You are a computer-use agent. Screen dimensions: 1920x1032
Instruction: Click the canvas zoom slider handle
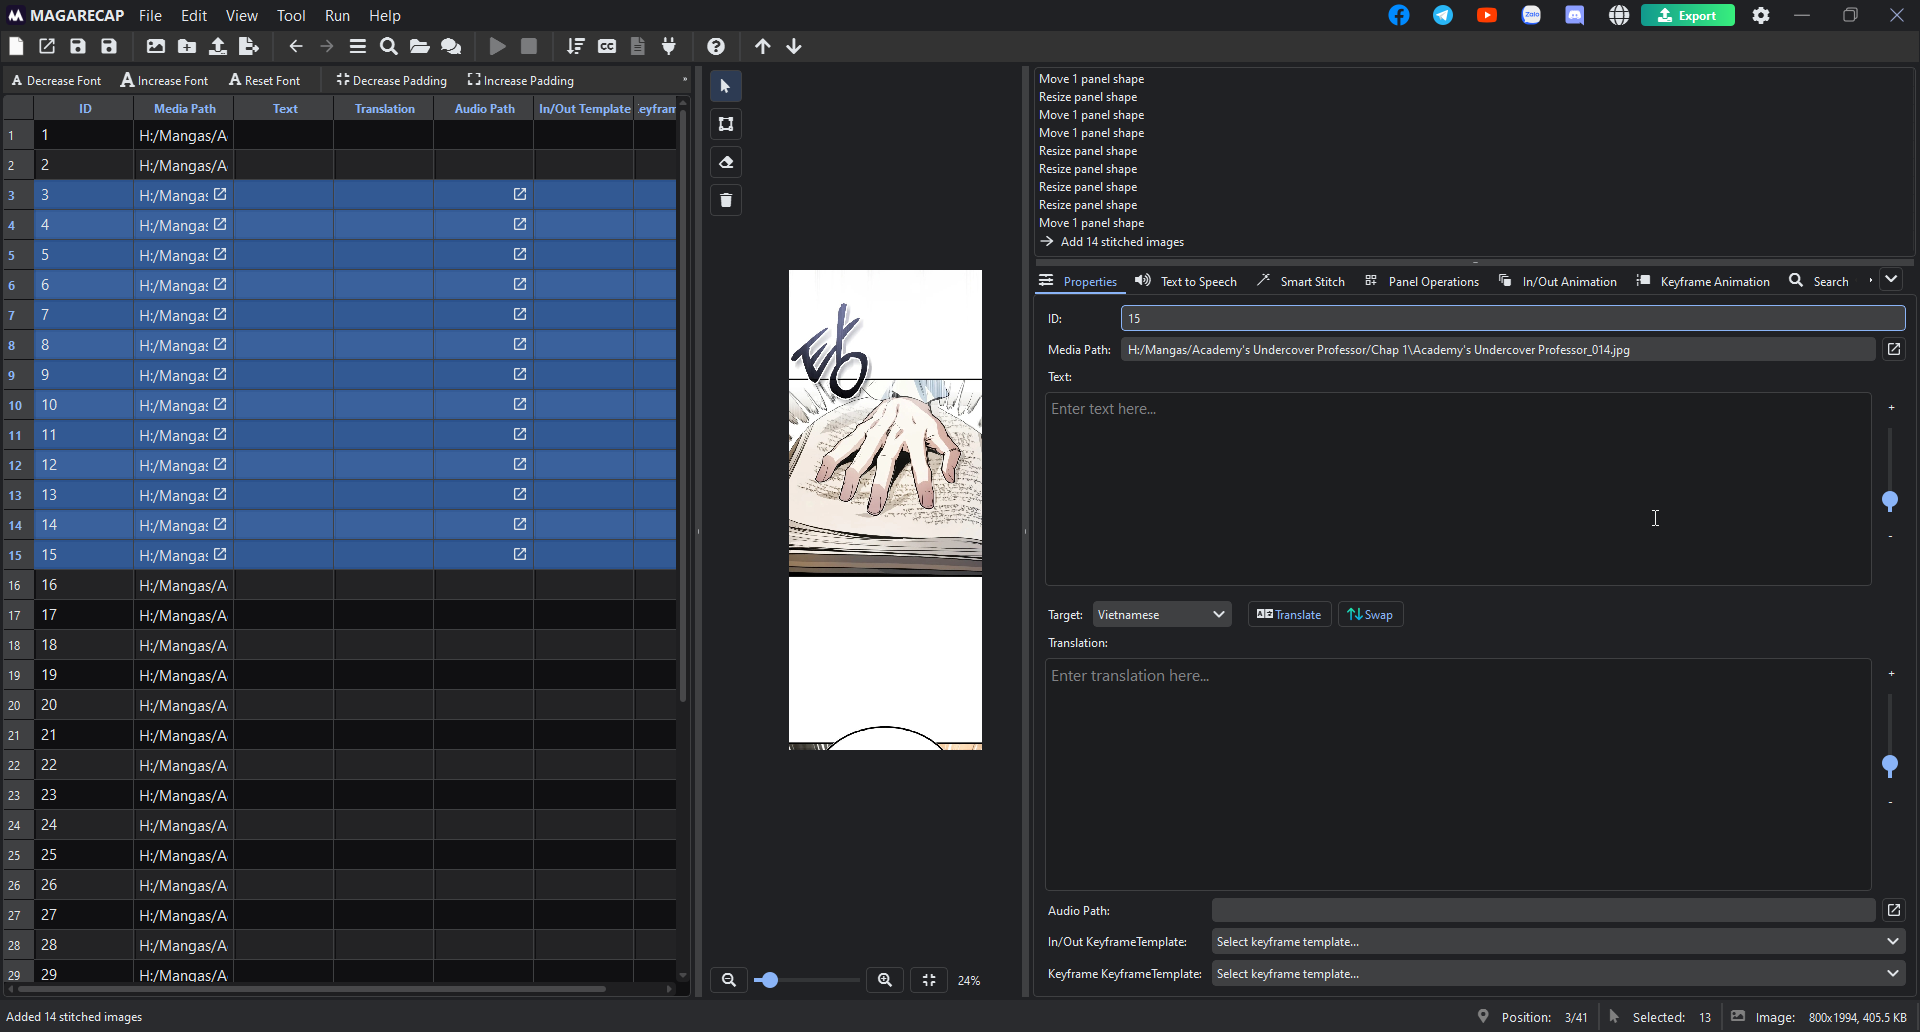(769, 980)
